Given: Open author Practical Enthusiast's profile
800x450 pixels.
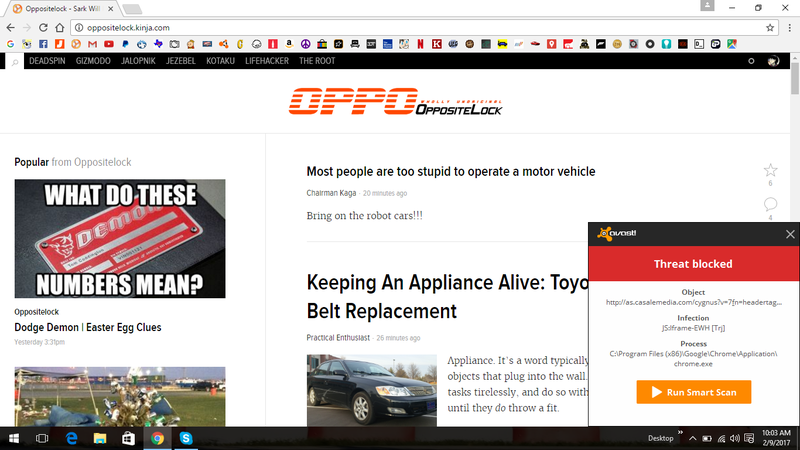Looking at the screenshot, I should (x=338, y=338).
